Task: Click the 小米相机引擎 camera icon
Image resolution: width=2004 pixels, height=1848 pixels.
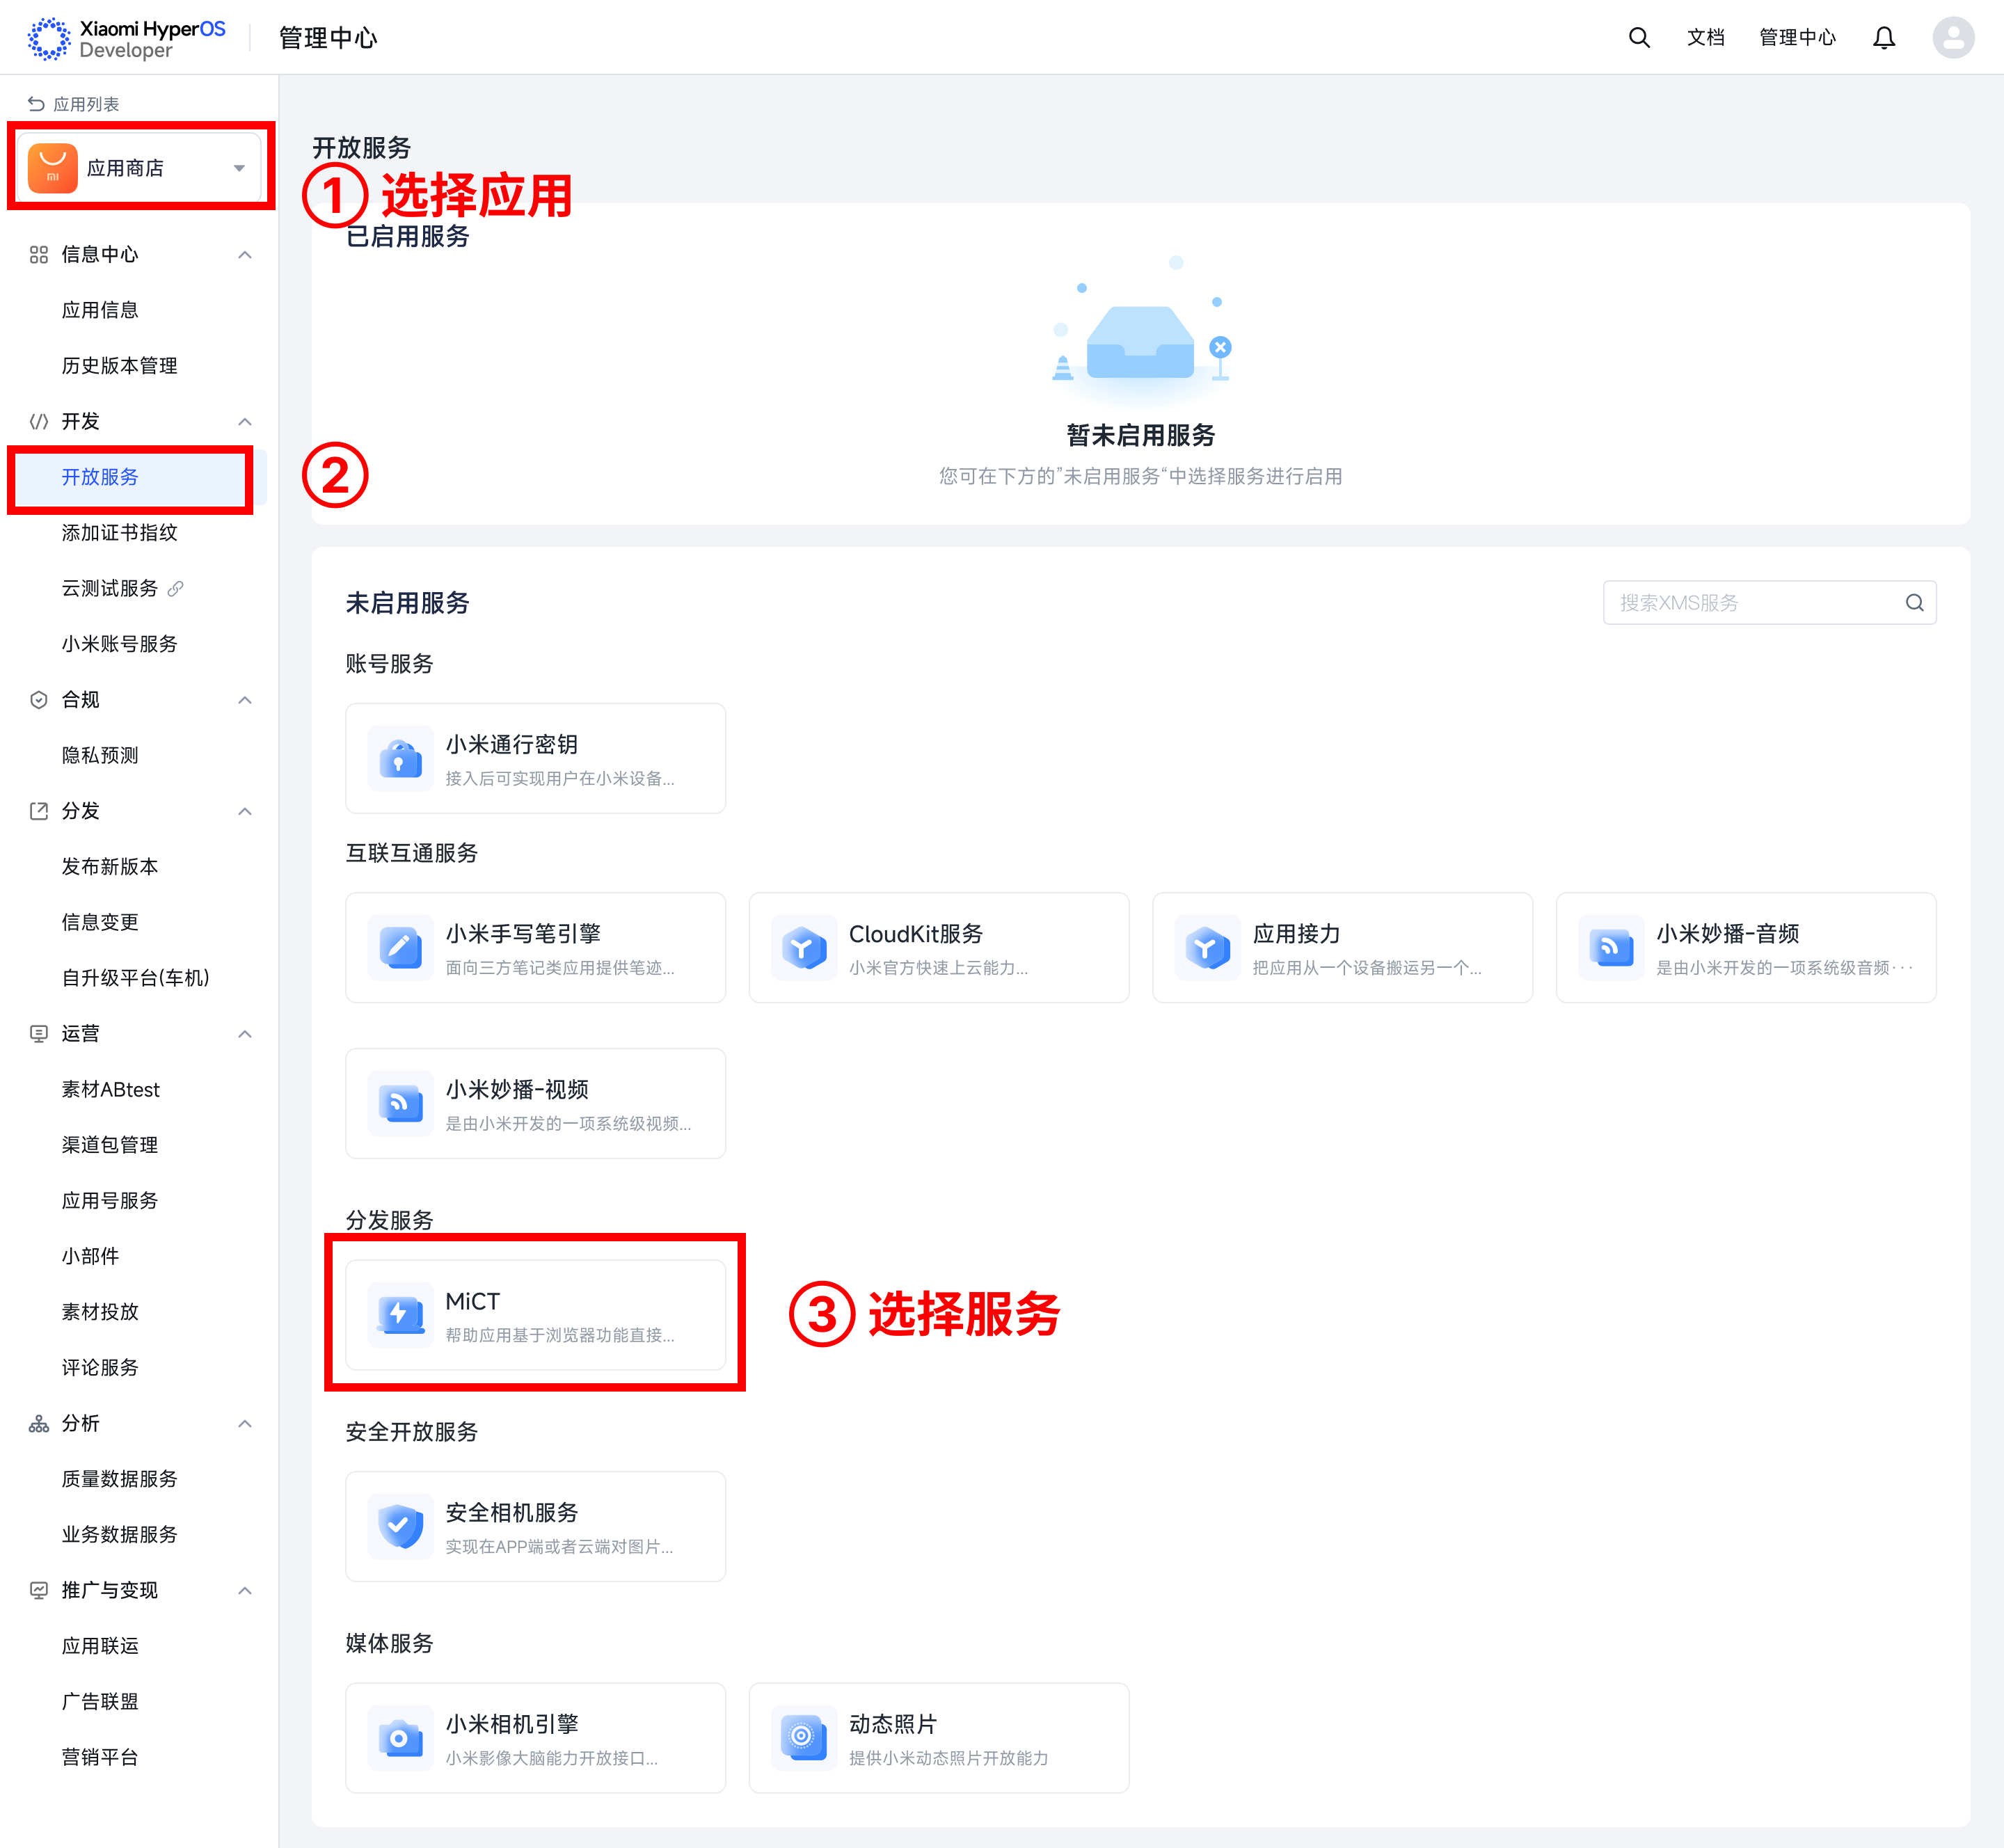Action: tap(401, 1739)
